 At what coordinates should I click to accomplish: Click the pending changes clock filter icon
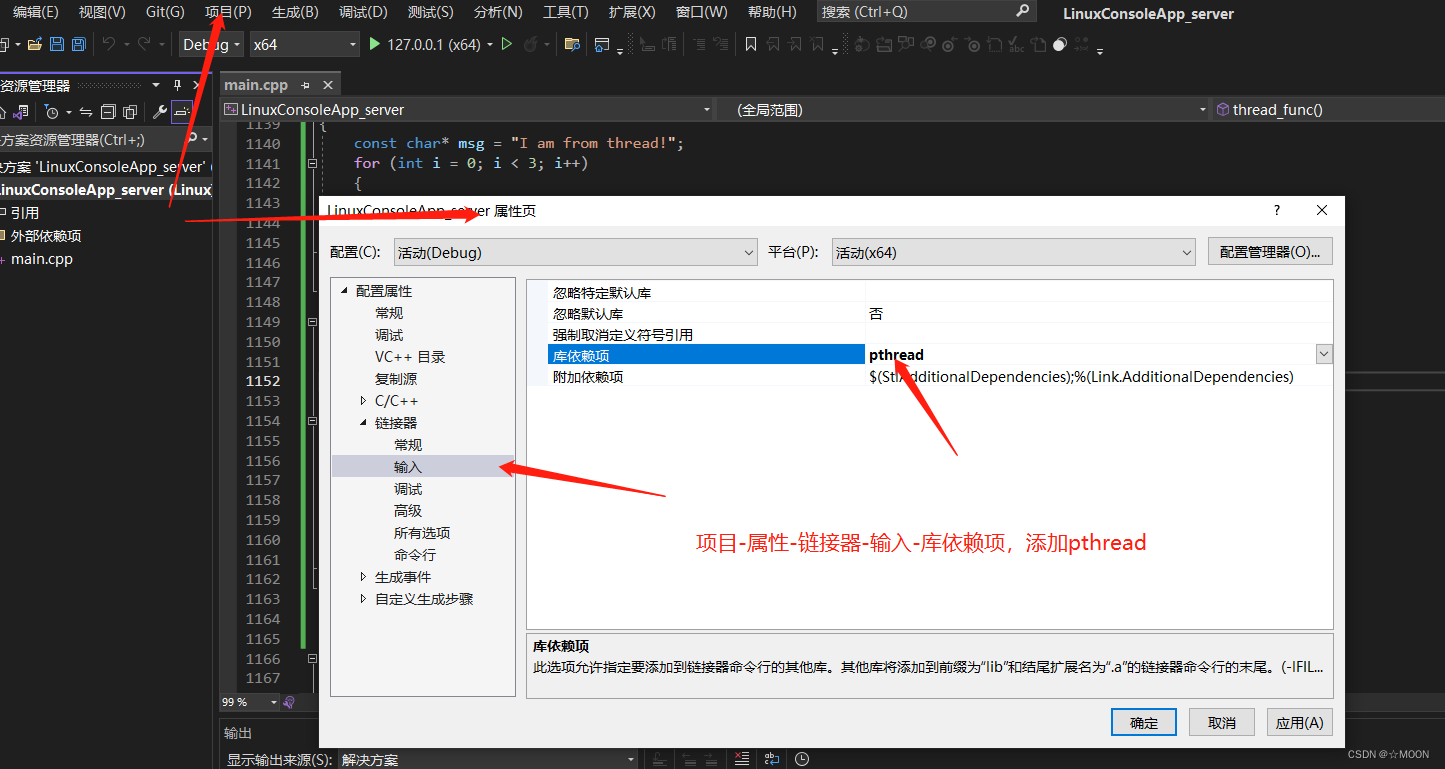pos(52,112)
